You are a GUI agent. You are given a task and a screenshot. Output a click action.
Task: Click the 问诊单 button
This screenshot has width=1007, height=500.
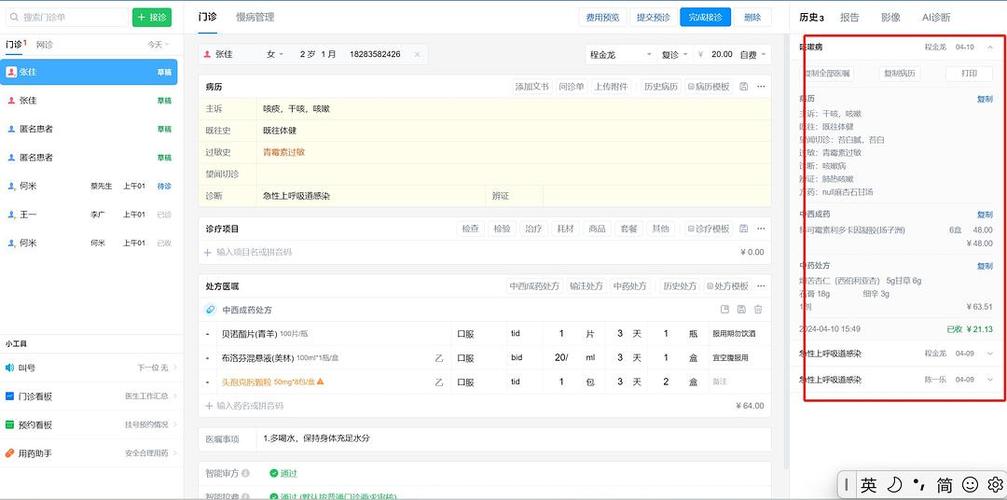[x=572, y=86]
